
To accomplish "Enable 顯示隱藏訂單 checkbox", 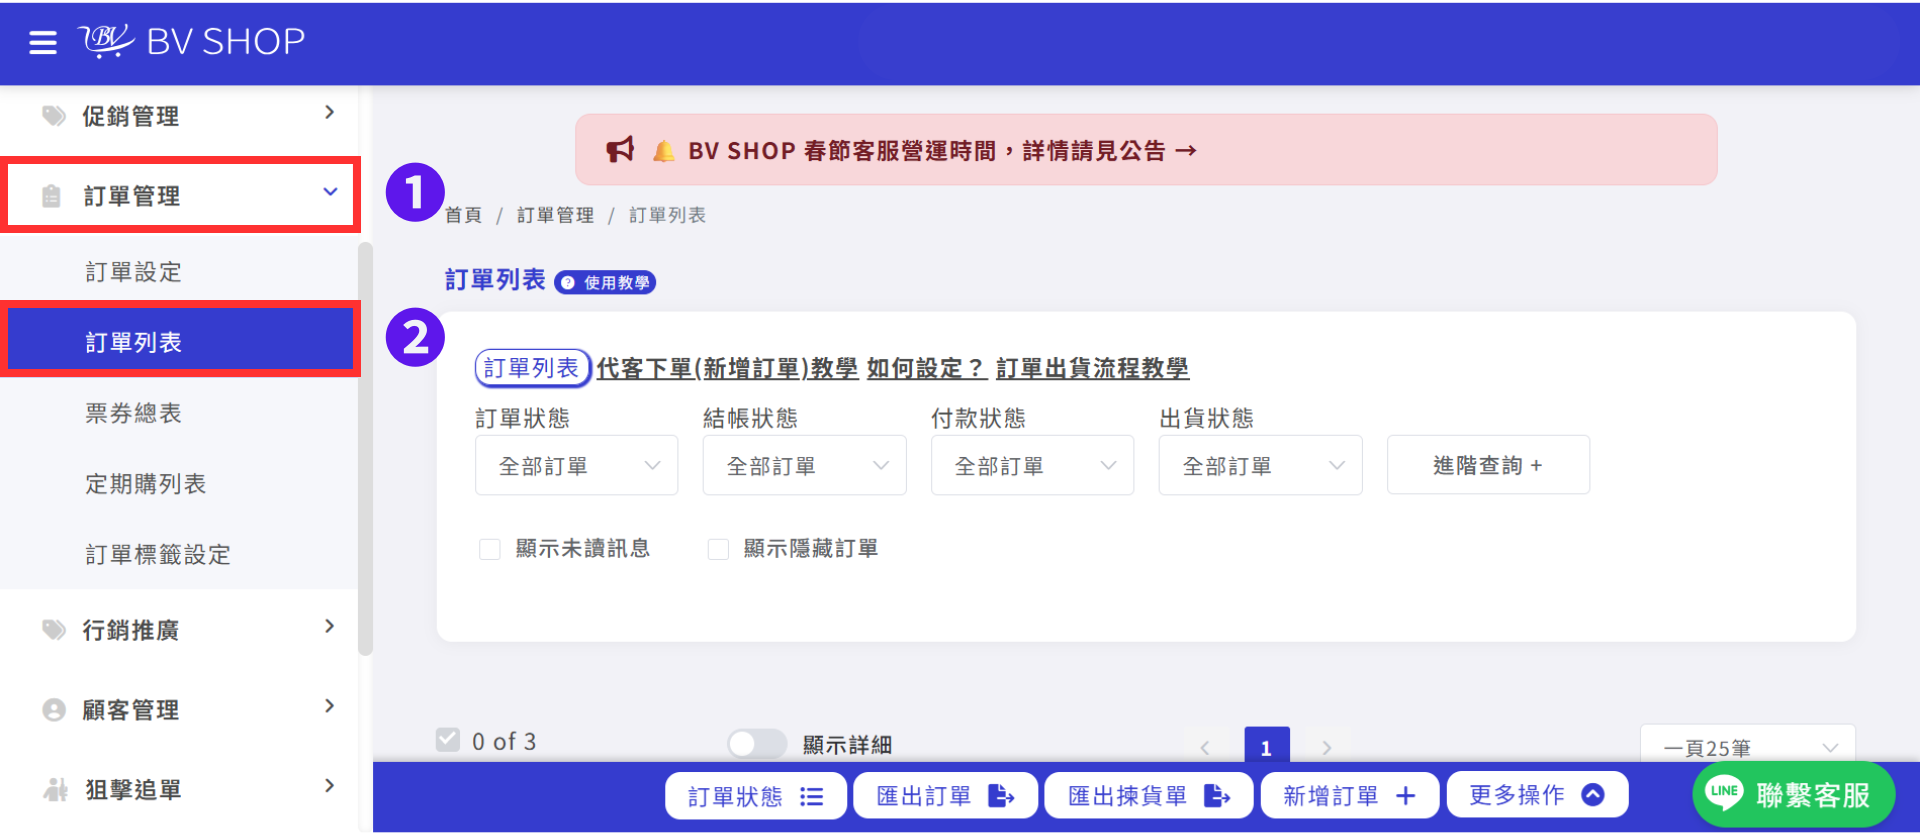I will [718, 549].
